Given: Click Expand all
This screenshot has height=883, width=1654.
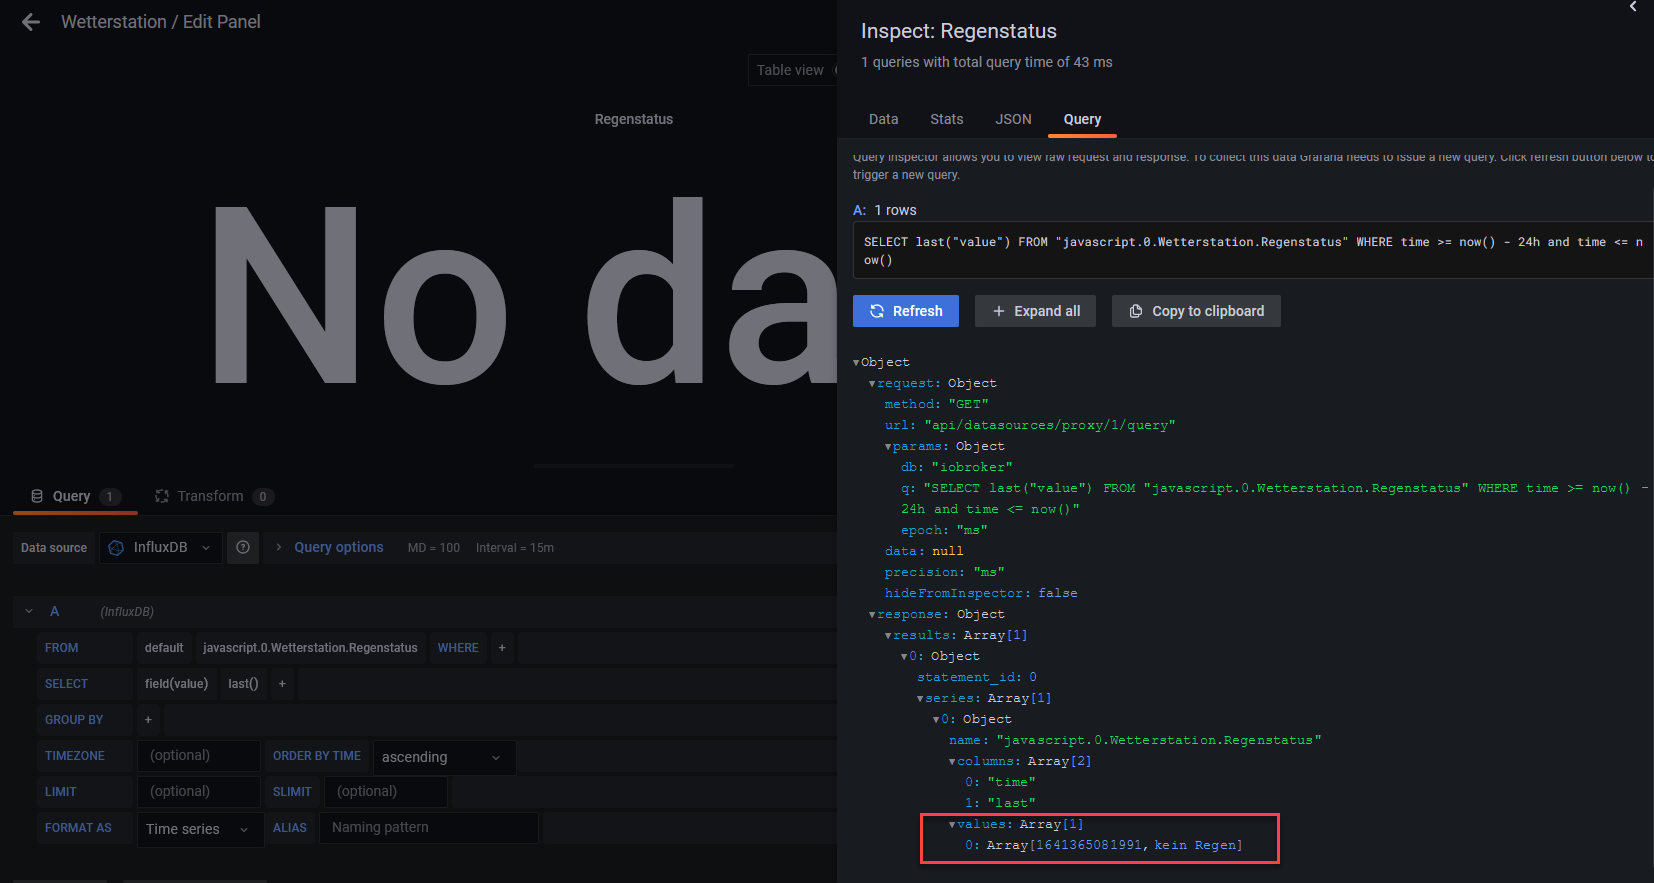Looking at the screenshot, I should coord(1036,311).
